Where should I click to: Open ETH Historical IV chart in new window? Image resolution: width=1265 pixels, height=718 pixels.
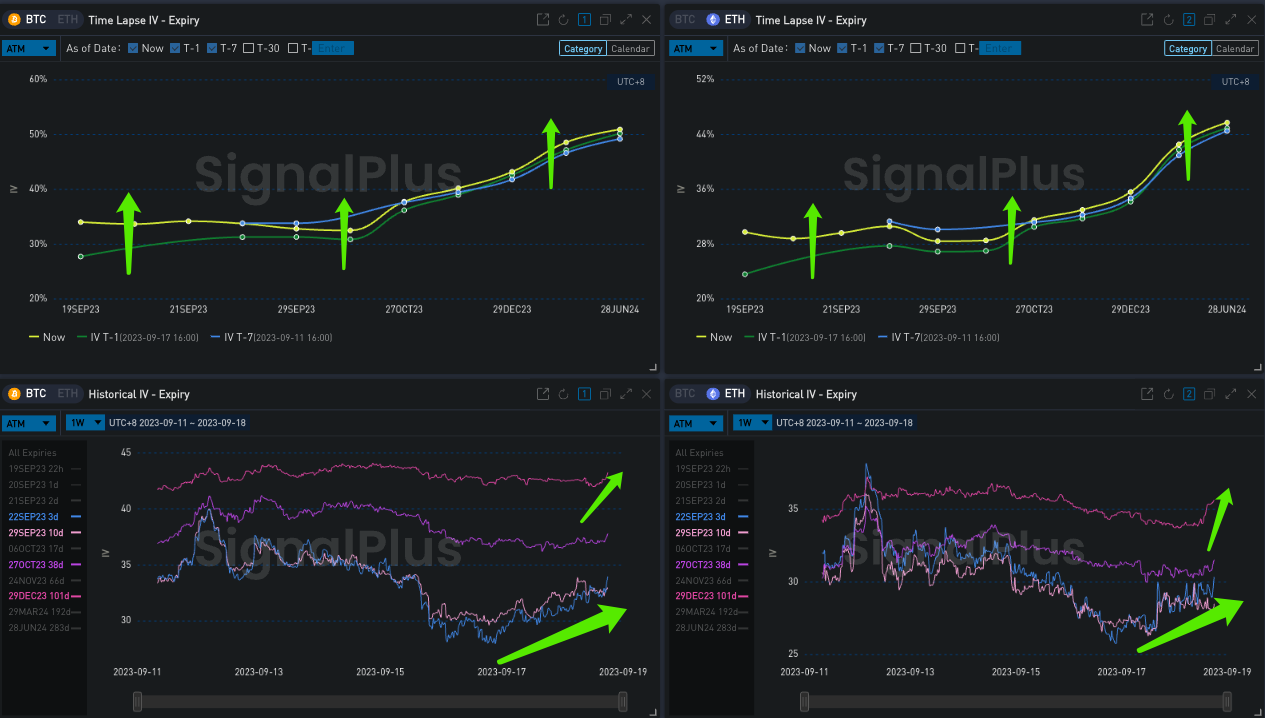click(1148, 394)
